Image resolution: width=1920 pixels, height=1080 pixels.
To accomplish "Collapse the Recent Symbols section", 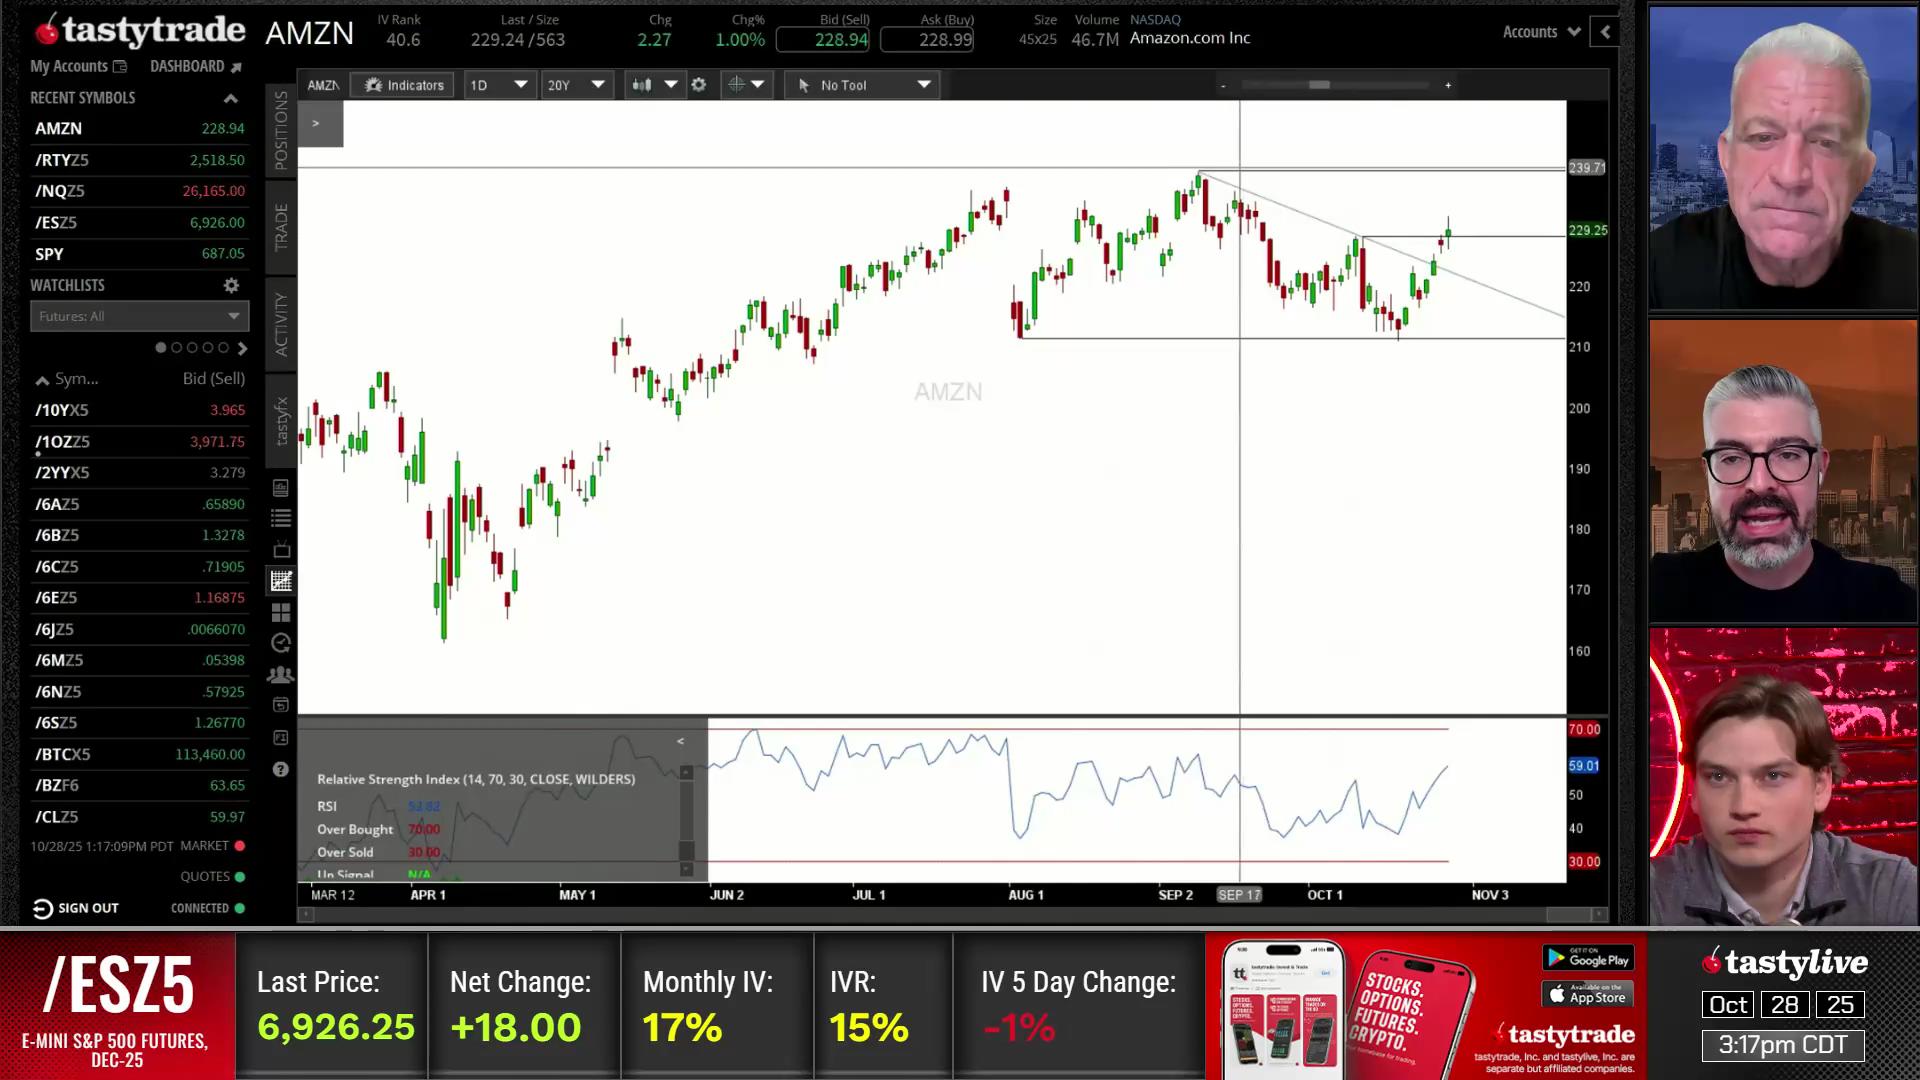I will click(231, 98).
